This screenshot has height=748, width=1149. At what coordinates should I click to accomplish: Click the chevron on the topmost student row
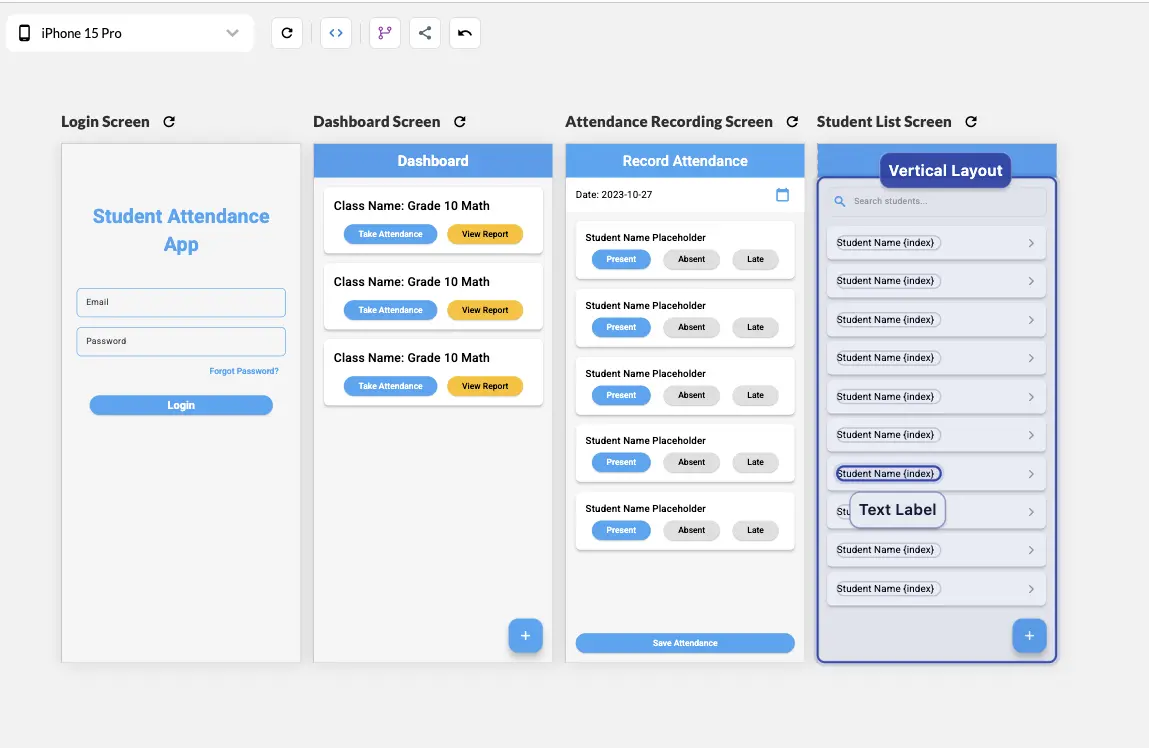1031,243
